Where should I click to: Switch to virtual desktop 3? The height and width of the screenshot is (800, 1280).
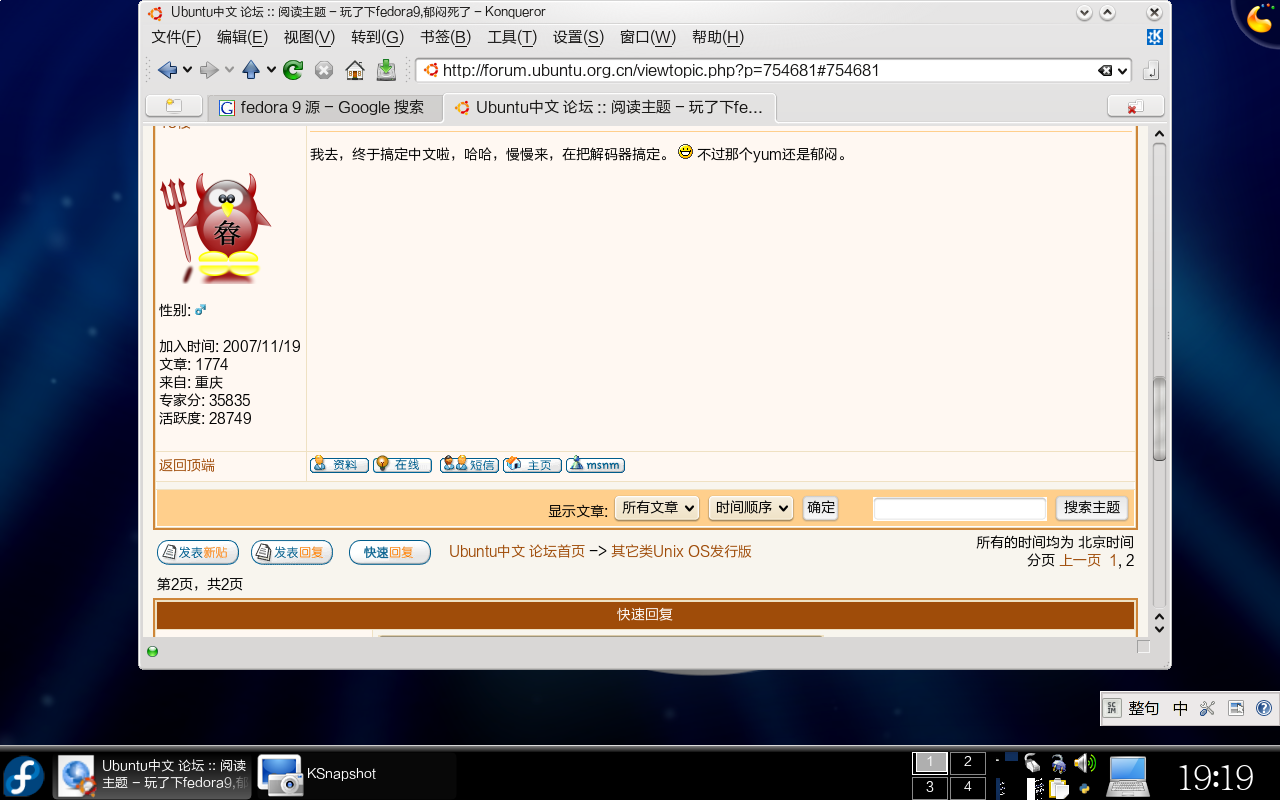pos(930,787)
